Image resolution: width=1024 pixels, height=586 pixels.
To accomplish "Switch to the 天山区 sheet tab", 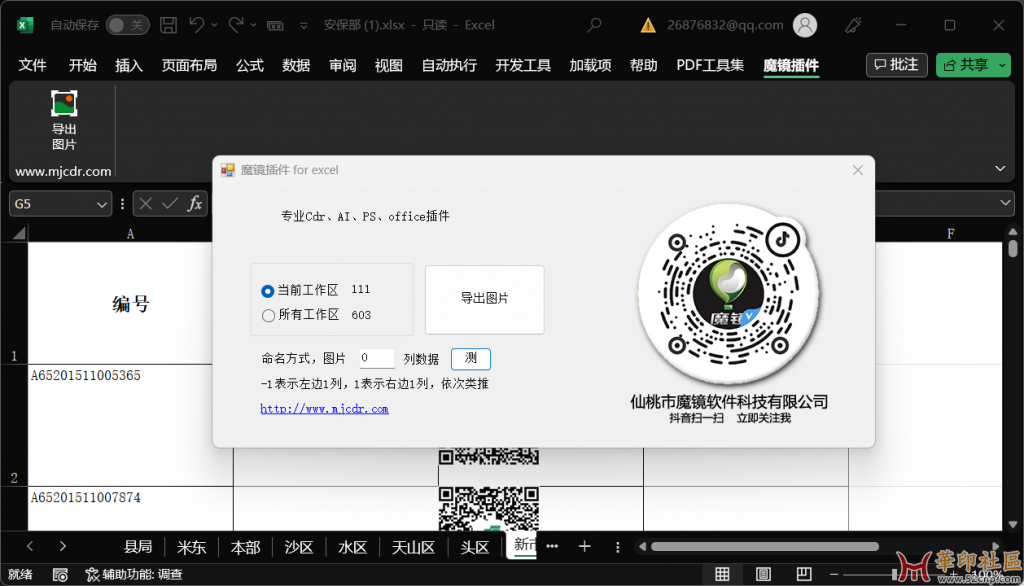I will (413, 547).
